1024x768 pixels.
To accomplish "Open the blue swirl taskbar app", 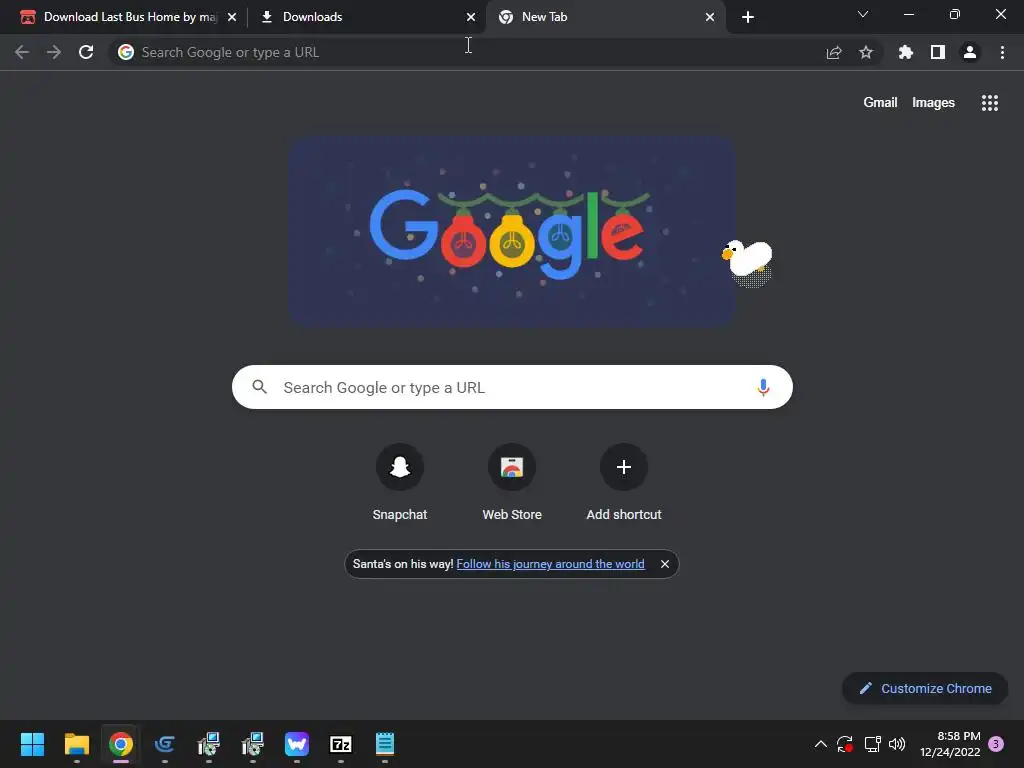I will coord(165,744).
